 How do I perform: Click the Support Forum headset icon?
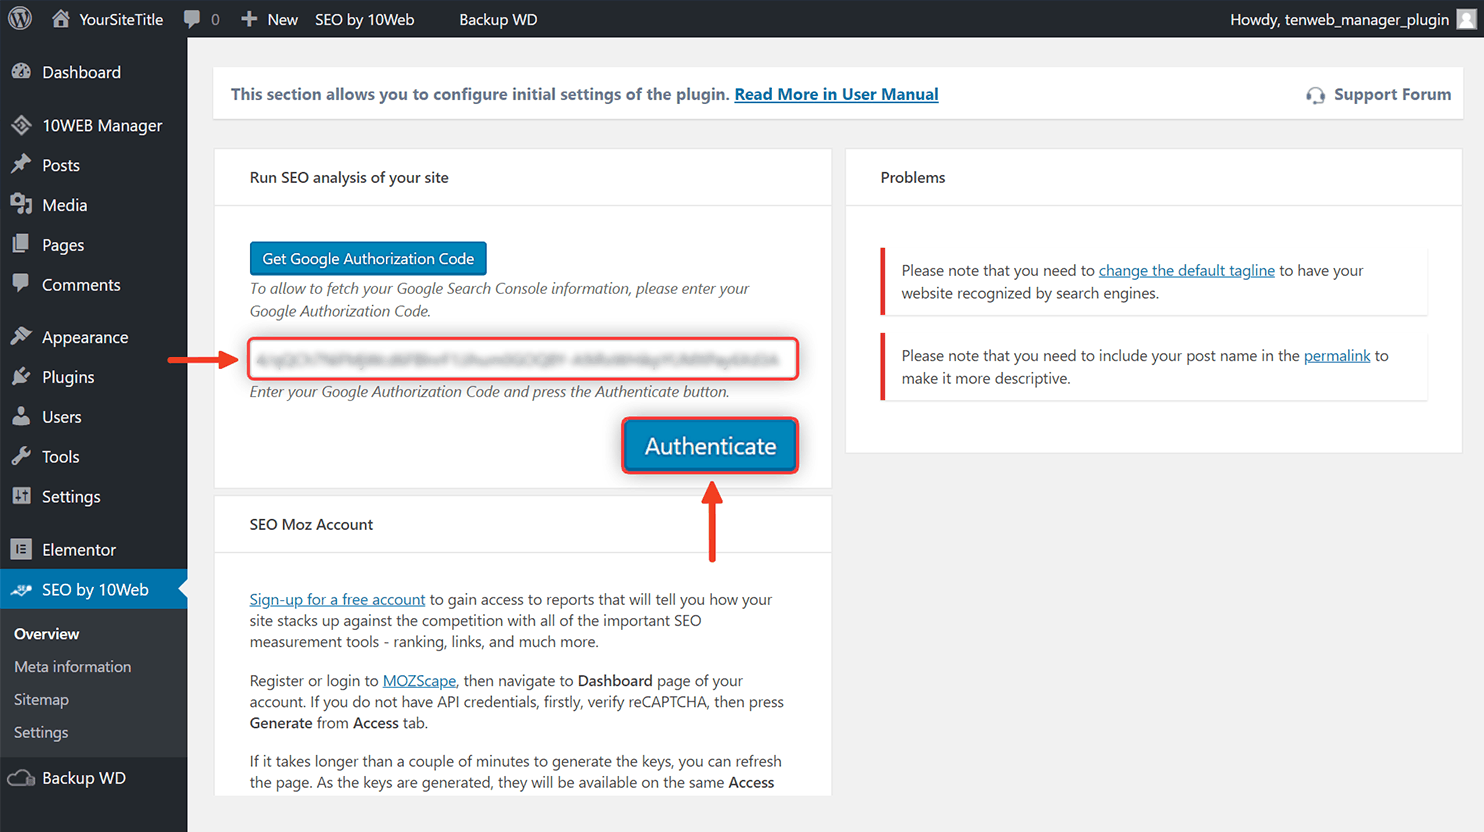[1315, 95]
